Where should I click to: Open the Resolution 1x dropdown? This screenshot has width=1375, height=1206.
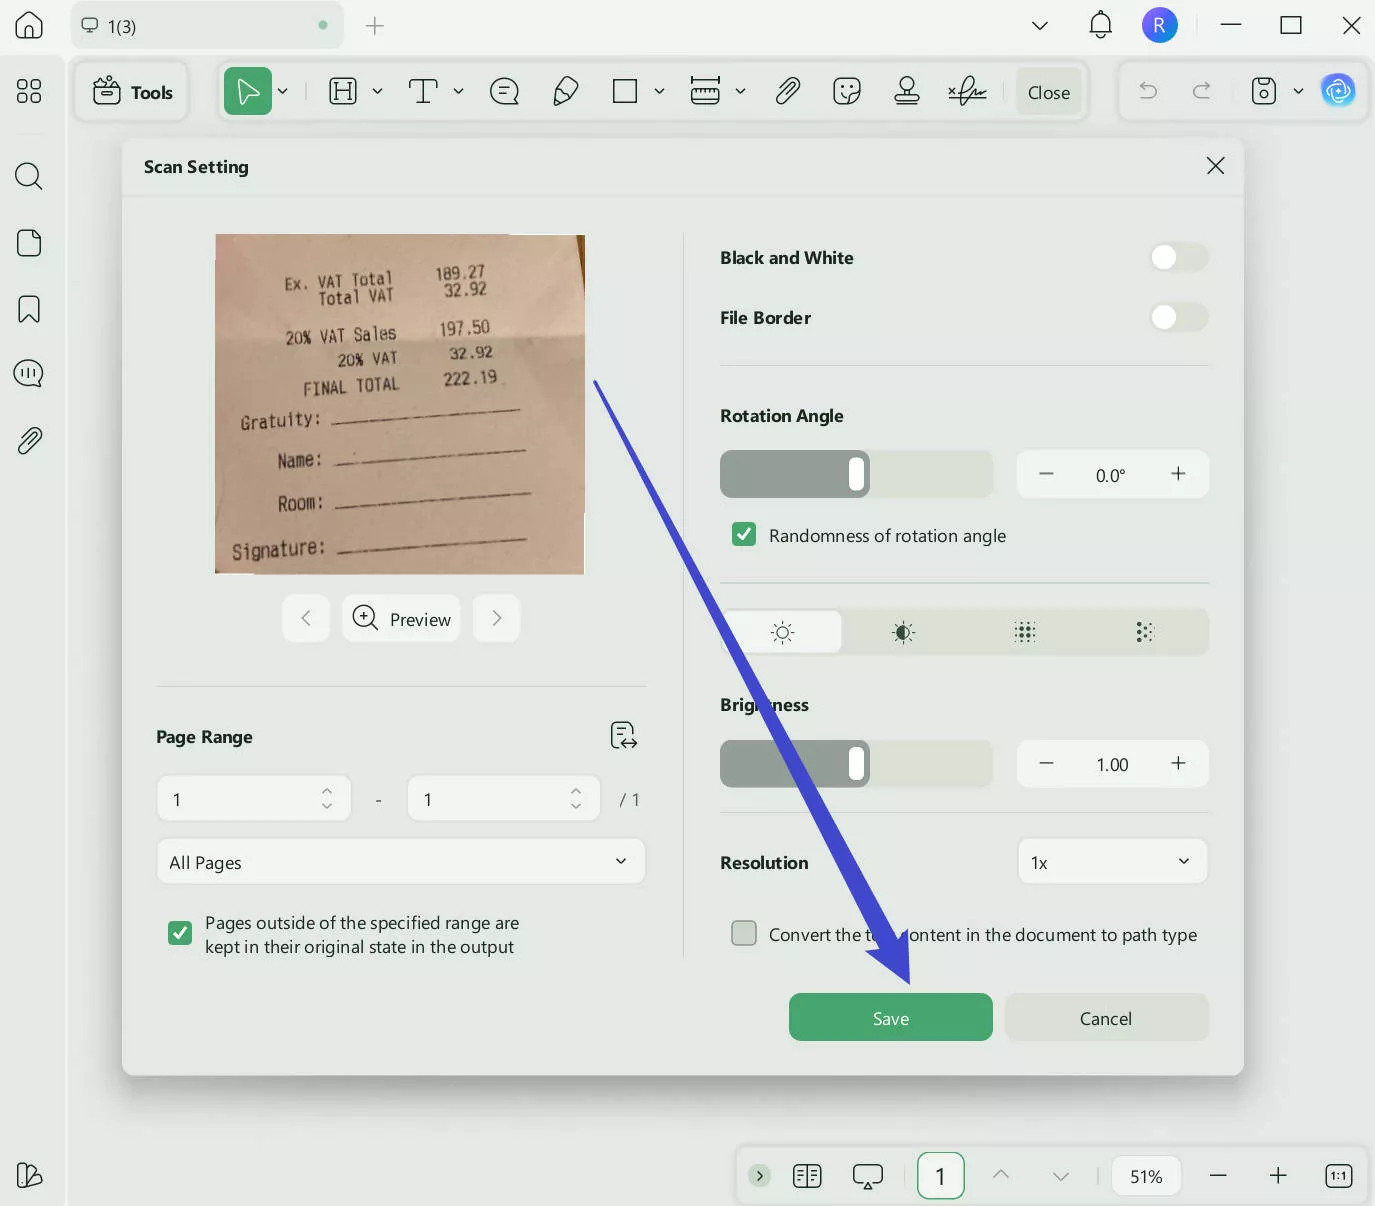point(1111,862)
